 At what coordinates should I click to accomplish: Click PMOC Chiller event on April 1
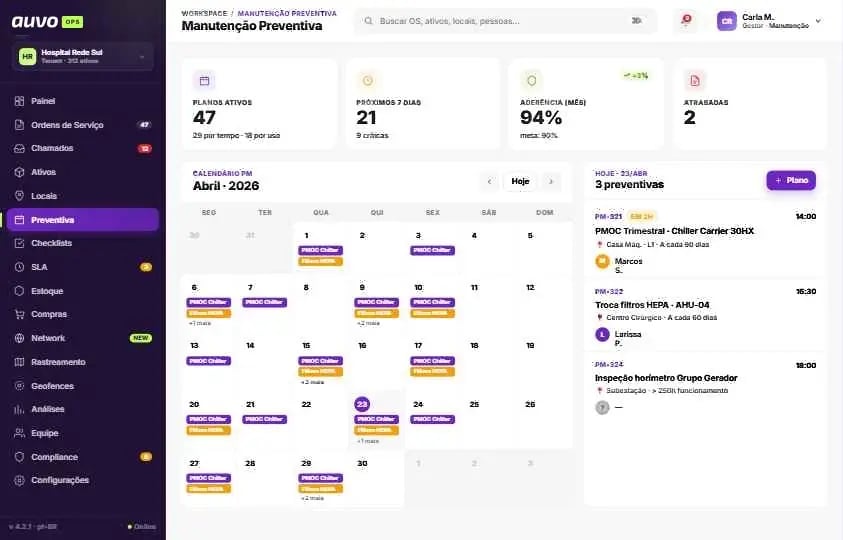(x=320, y=250)
